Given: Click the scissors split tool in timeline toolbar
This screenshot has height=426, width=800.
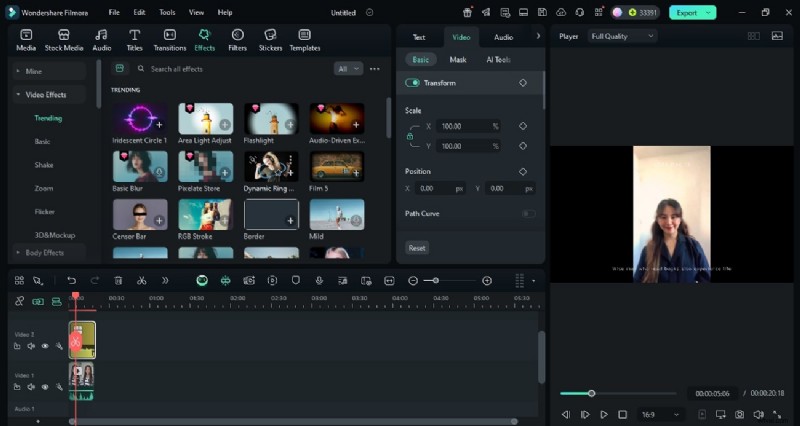Looking at the screenshot, I should pos(142,281).
